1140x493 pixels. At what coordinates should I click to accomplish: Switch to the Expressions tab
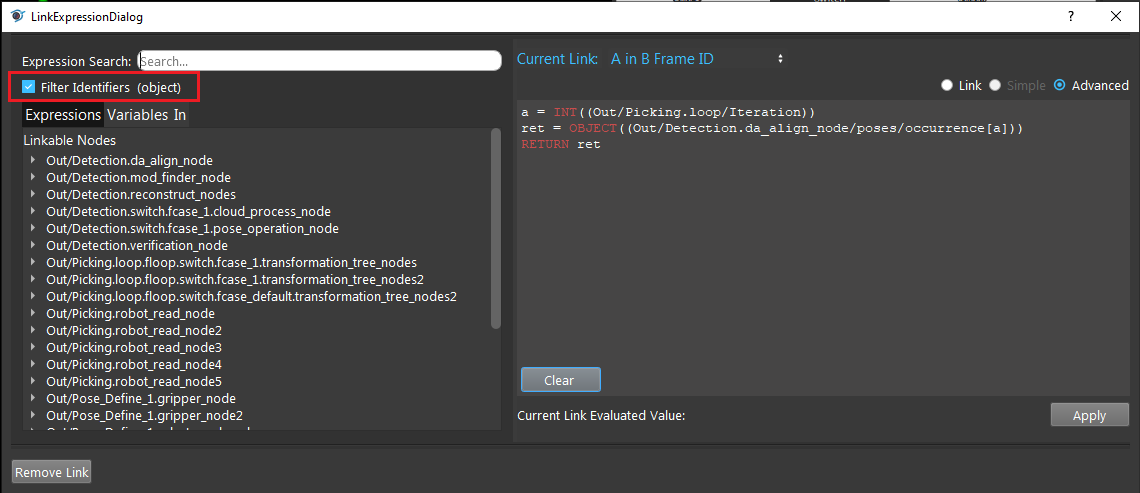click(63, 115)
